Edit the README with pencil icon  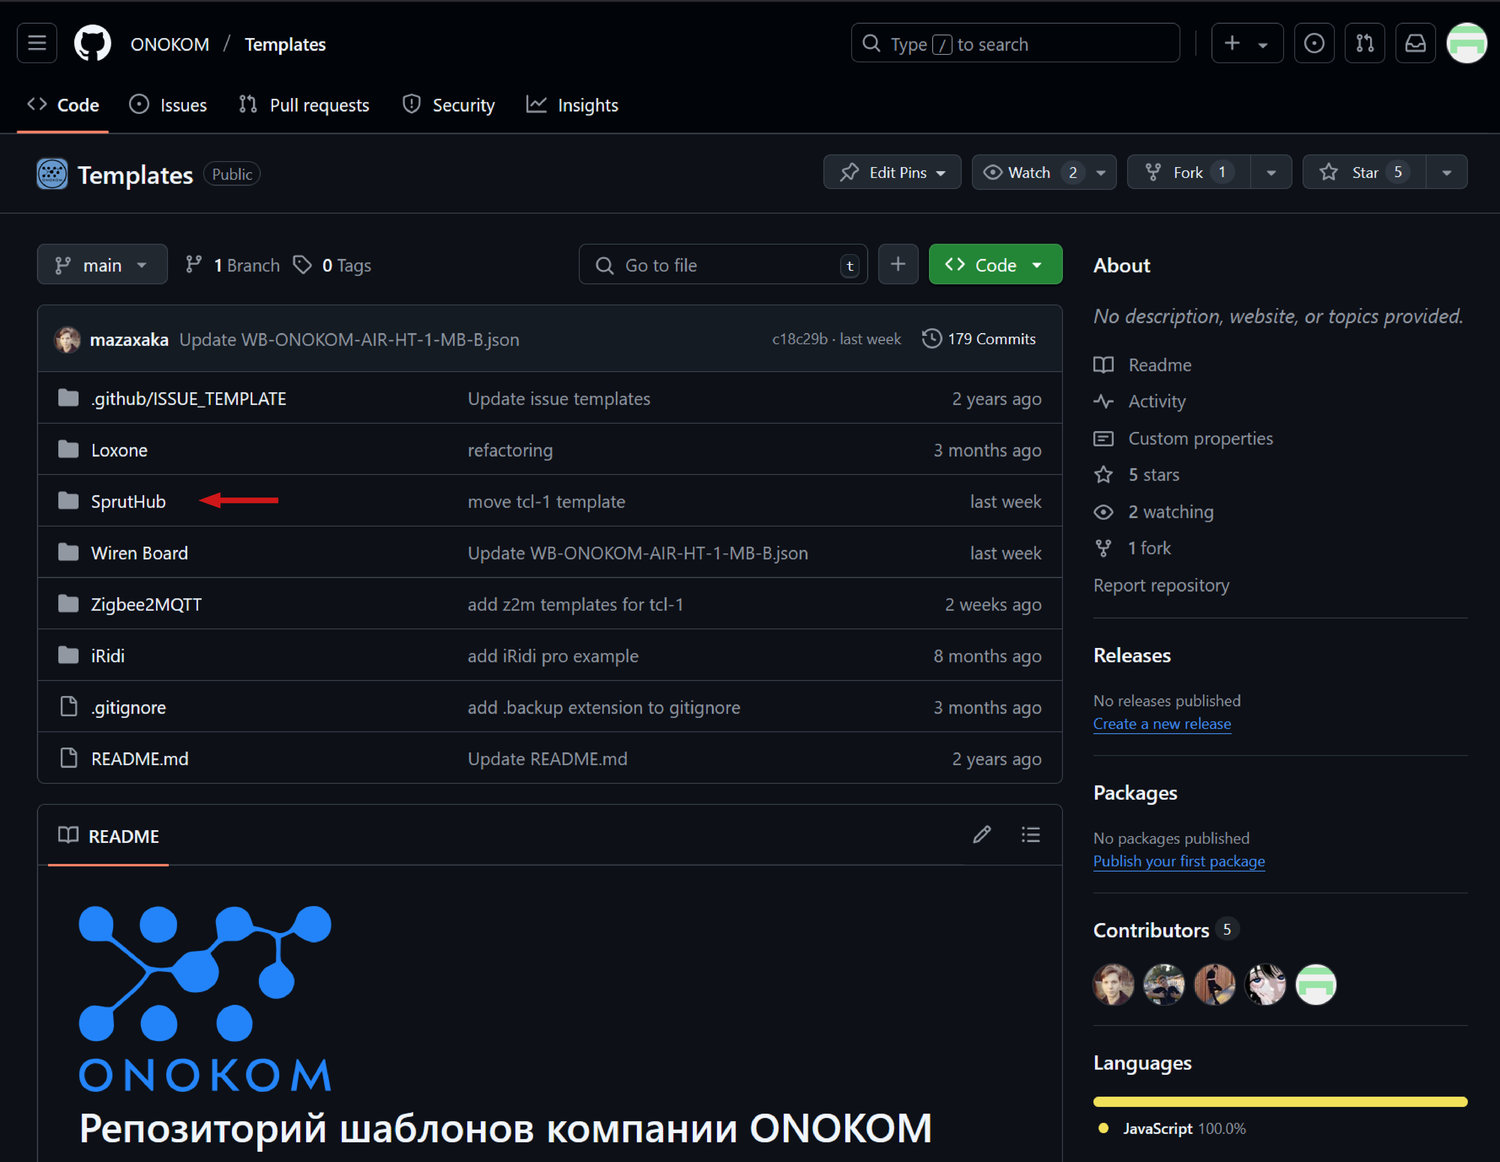[982, 835]
